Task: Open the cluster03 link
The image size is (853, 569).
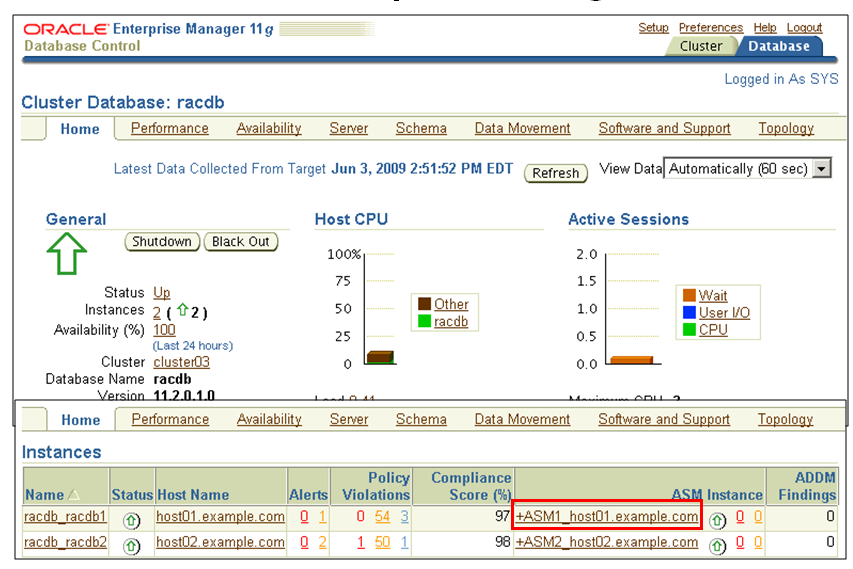Action: click(181, 362)
